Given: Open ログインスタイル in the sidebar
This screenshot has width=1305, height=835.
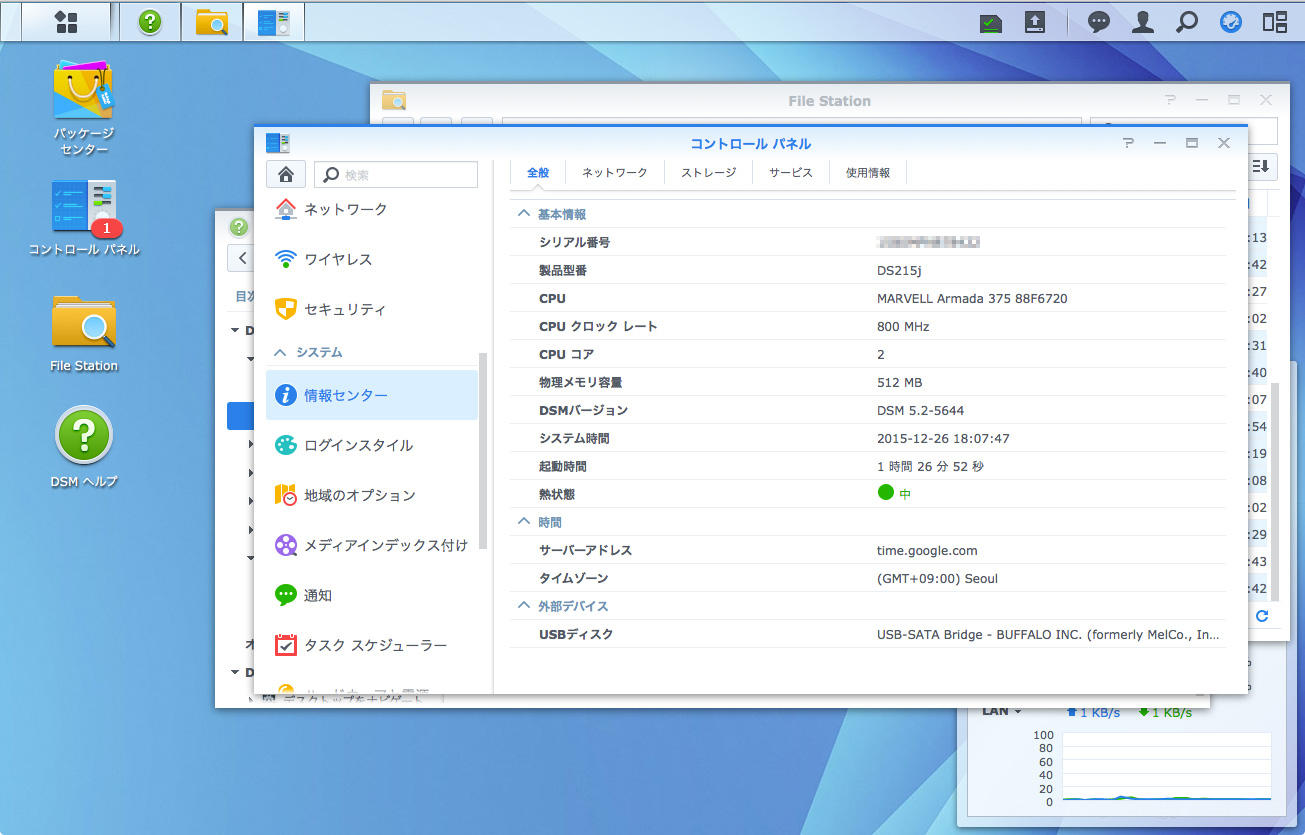Looking at the screenshot, I should 371,445.
